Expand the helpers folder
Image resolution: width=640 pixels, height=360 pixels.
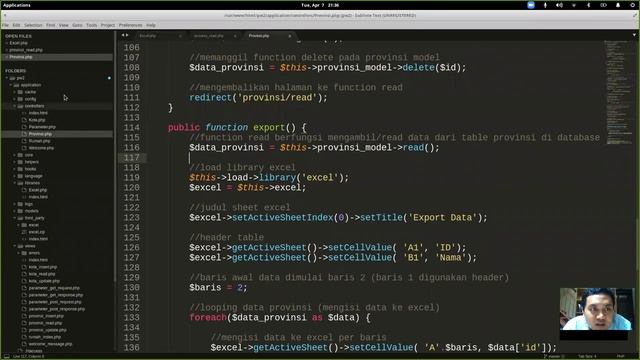[x=15, y=162]
